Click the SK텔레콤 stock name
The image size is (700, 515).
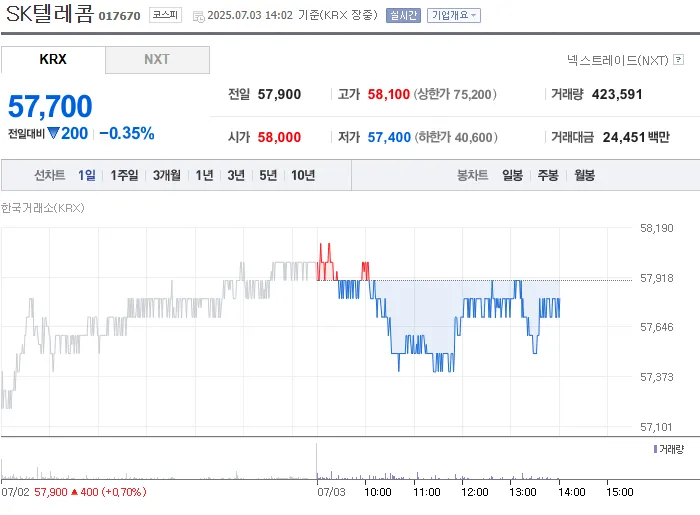[50, 13]
